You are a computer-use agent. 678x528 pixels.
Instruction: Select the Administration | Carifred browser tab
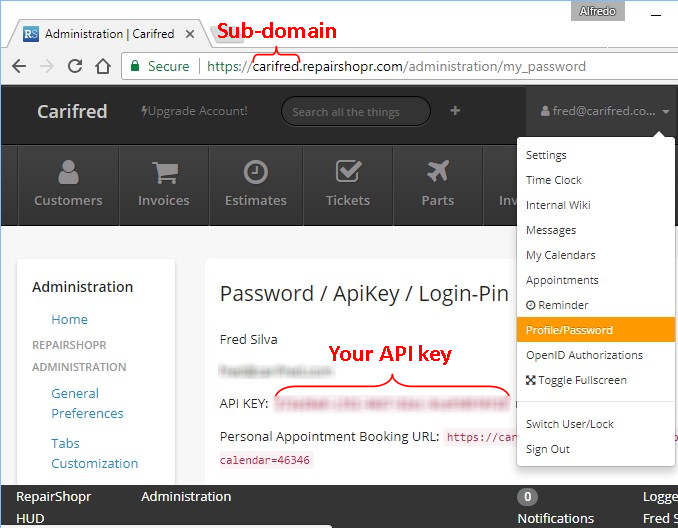[x=107, y=34]
